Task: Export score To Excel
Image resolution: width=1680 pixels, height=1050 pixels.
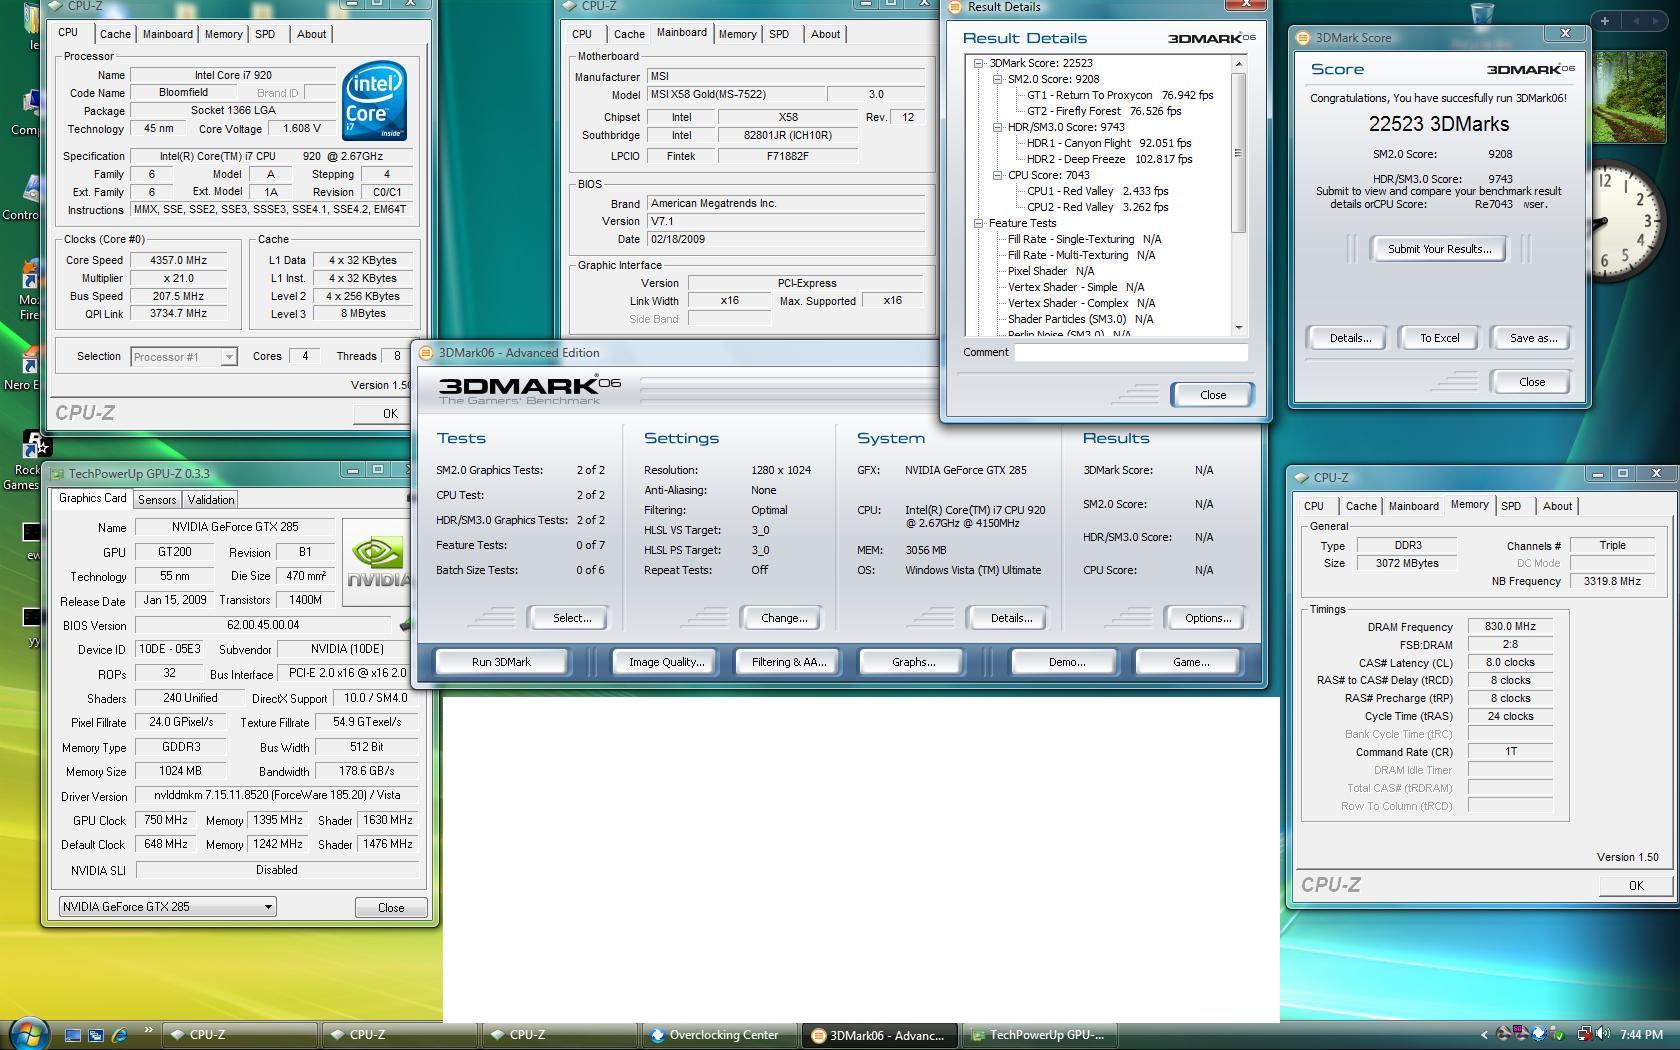Action: pyautogui.click(x=1440, y=338)
